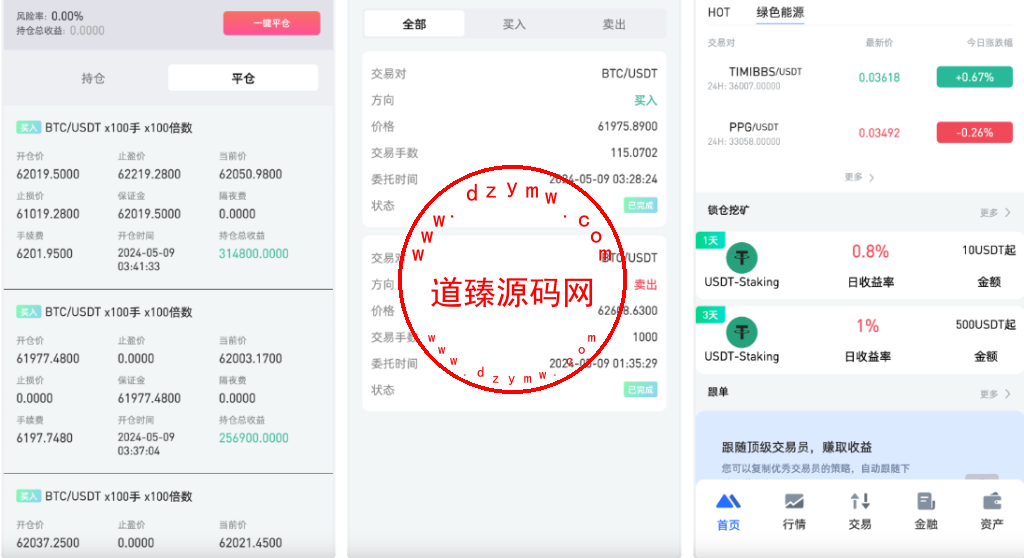
Task: Click the 当前价 value 62021.4500
Action: click(250, 543)
